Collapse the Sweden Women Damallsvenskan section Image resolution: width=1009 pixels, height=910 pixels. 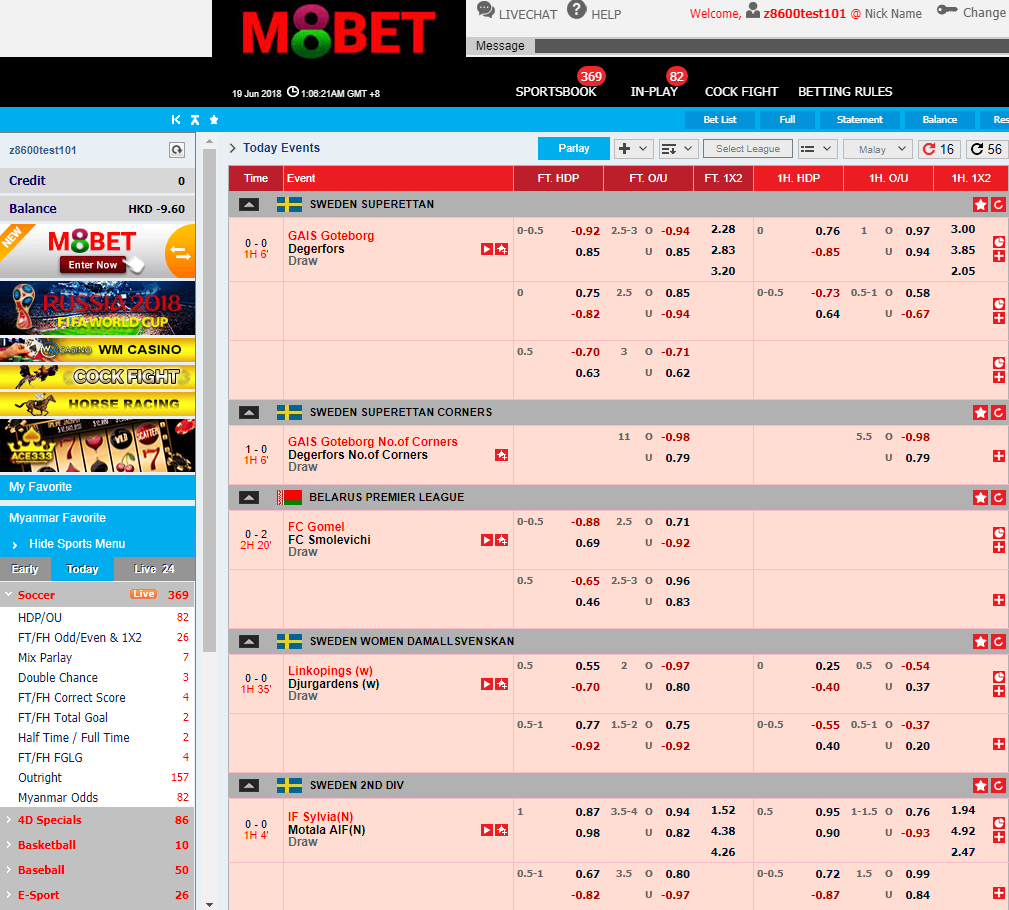[x=249, y=642]
